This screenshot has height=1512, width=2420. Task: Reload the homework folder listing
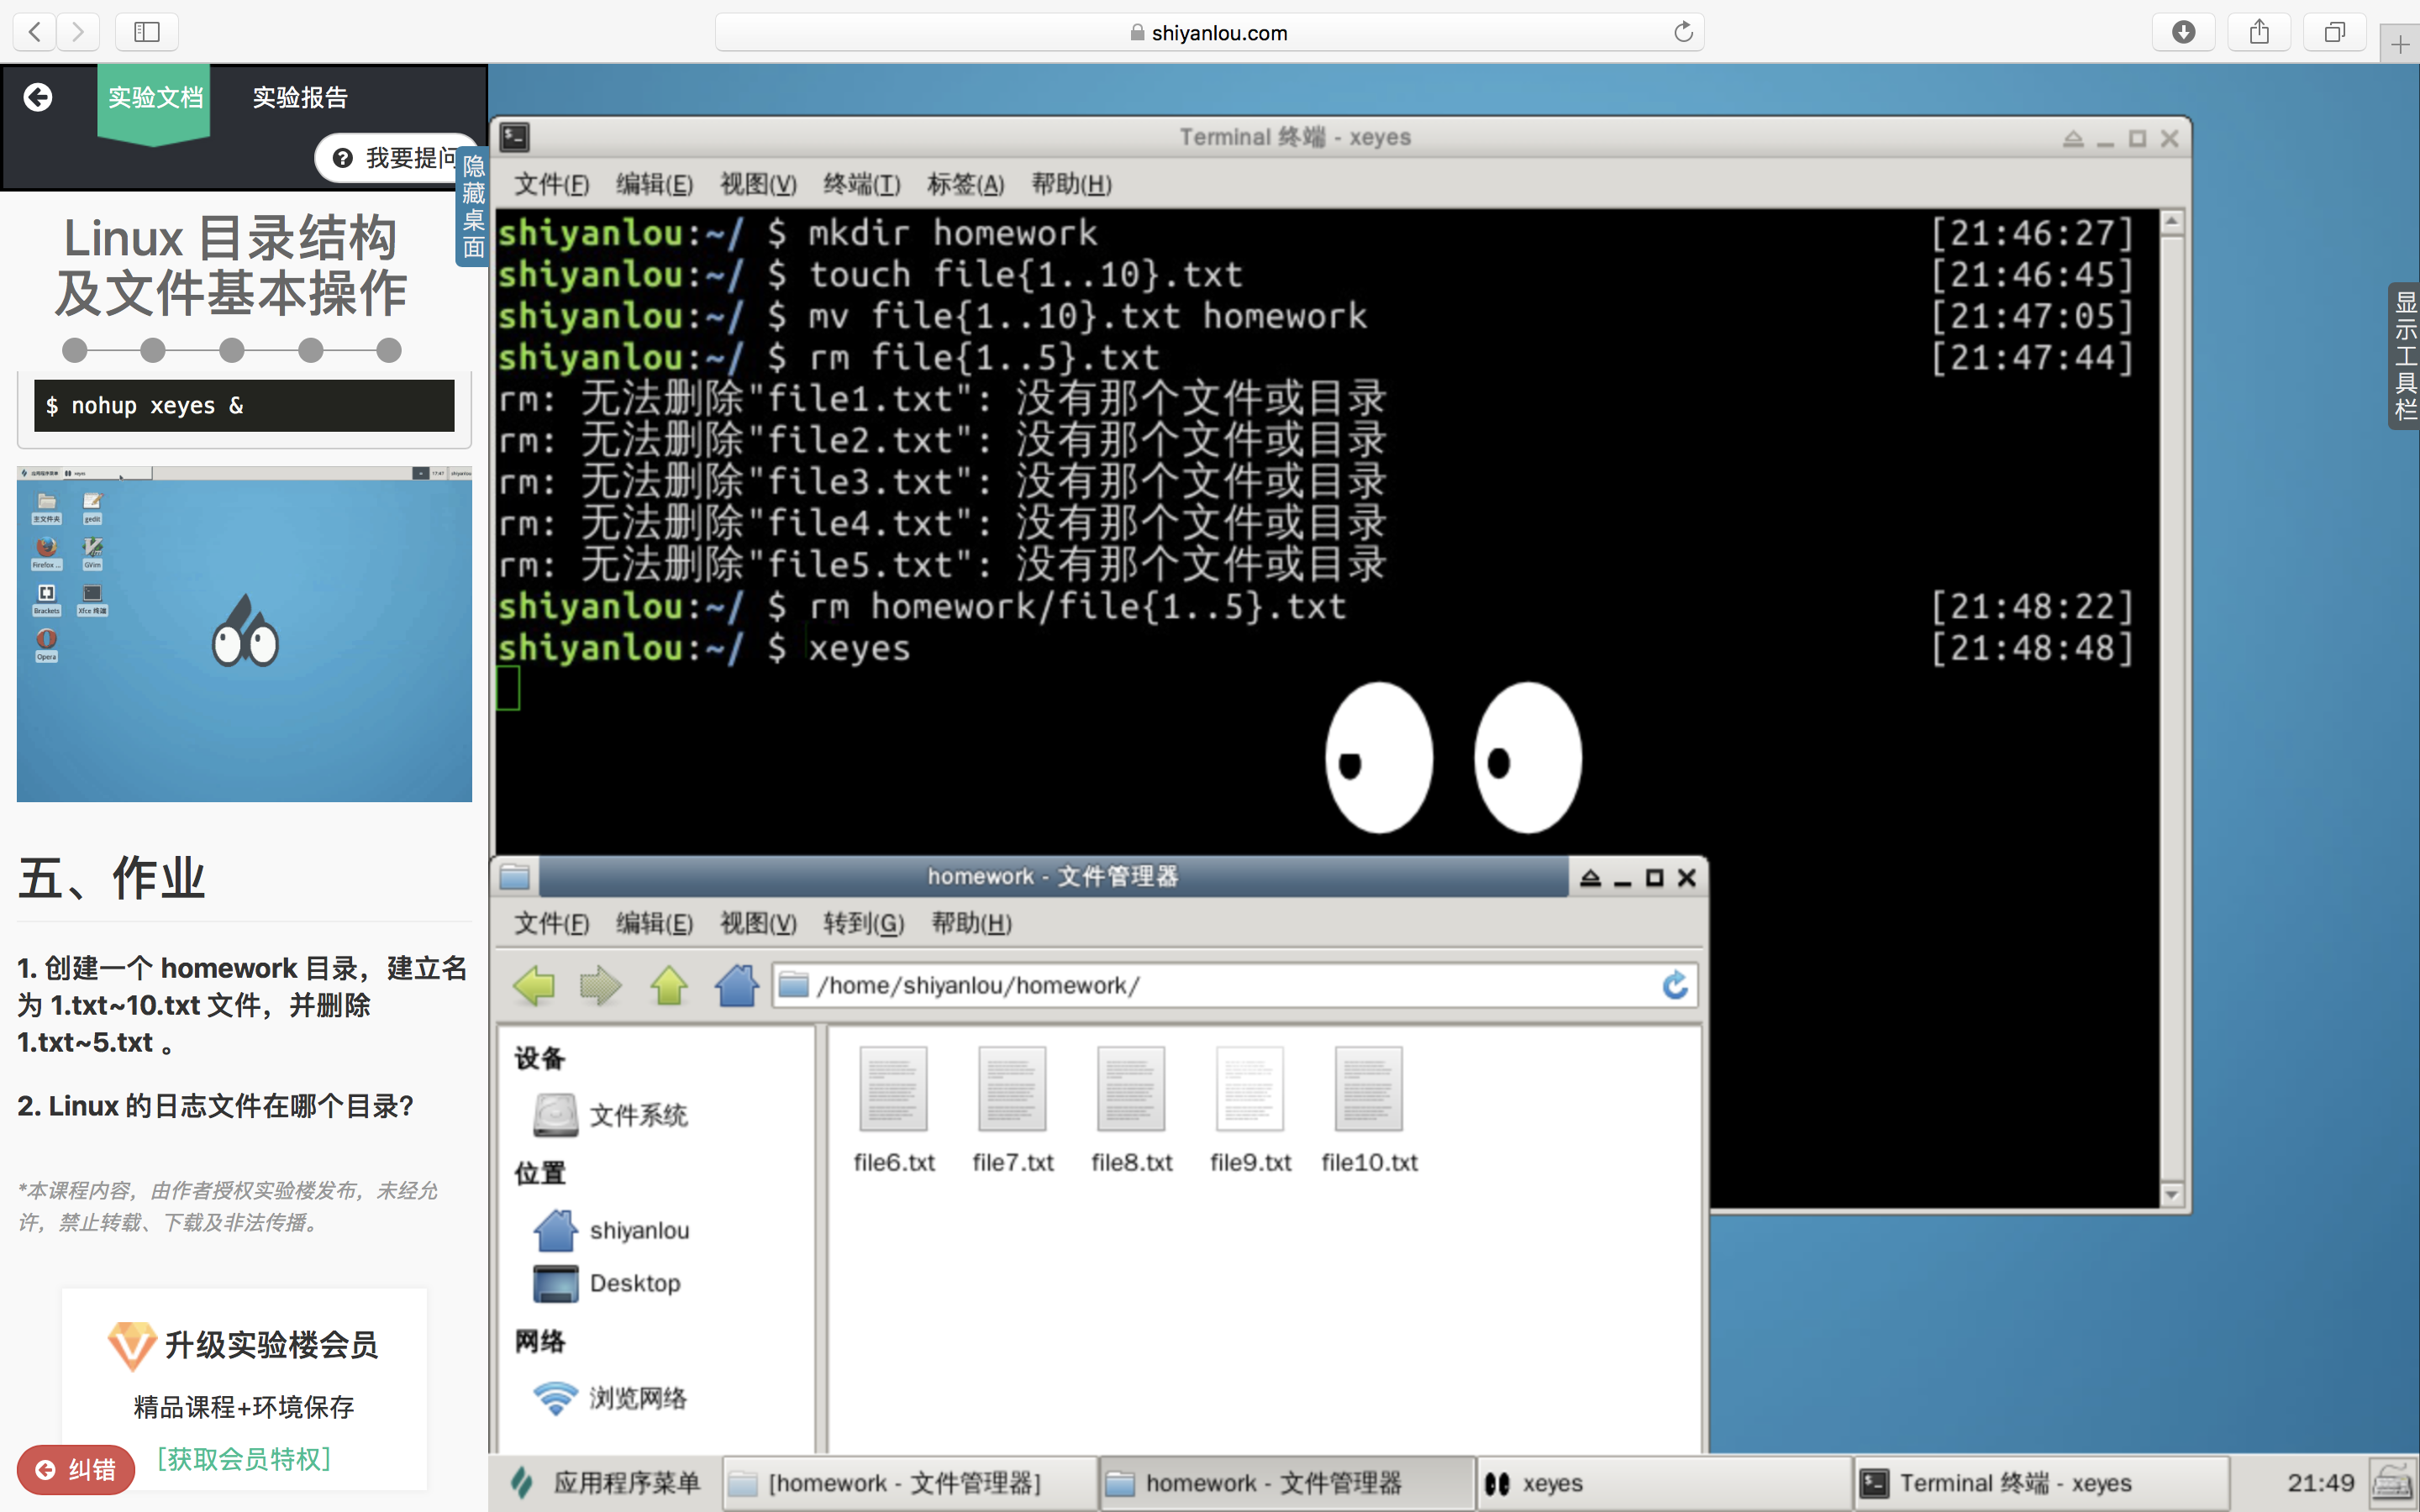[1675, 985]
